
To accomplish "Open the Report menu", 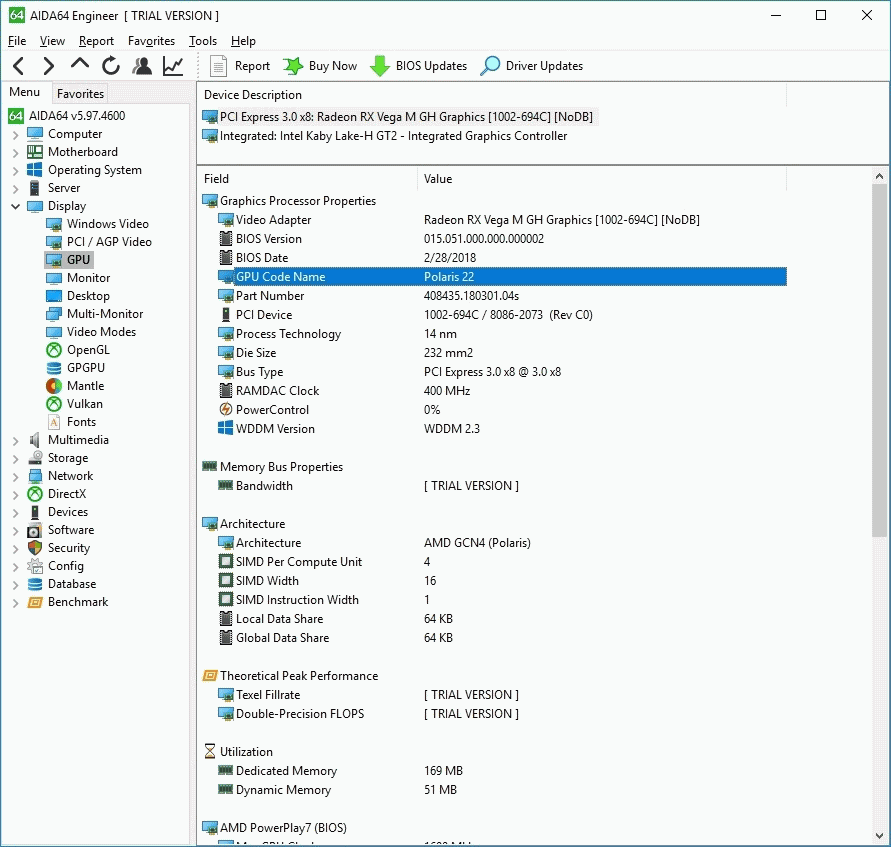I will click(96, 41).
